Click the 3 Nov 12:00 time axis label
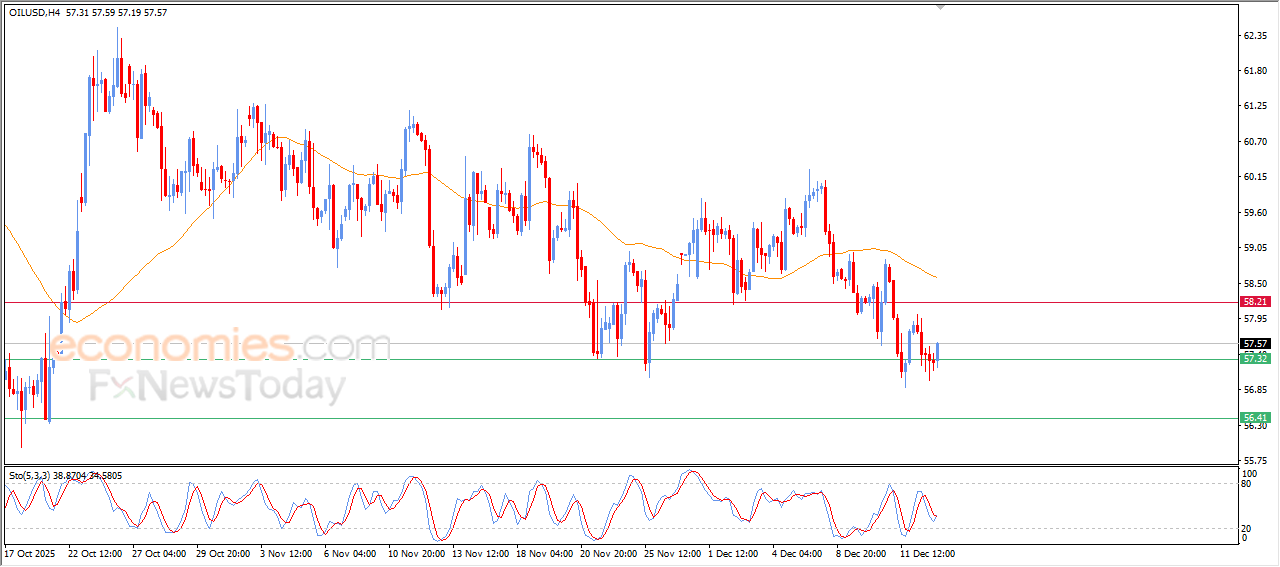Image resolution: width=1280 pixels, height=567 pixels. (x=289, y=552)
